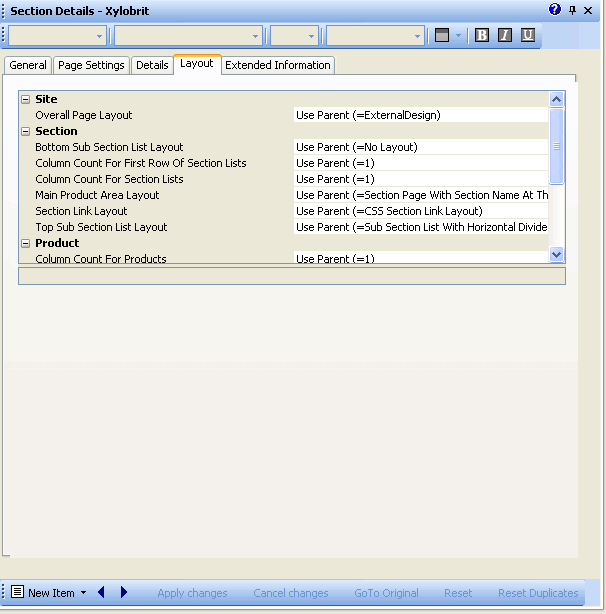Switch to the Extended Information tab
This screenshot has height=614, width=606.
point(277,65)
